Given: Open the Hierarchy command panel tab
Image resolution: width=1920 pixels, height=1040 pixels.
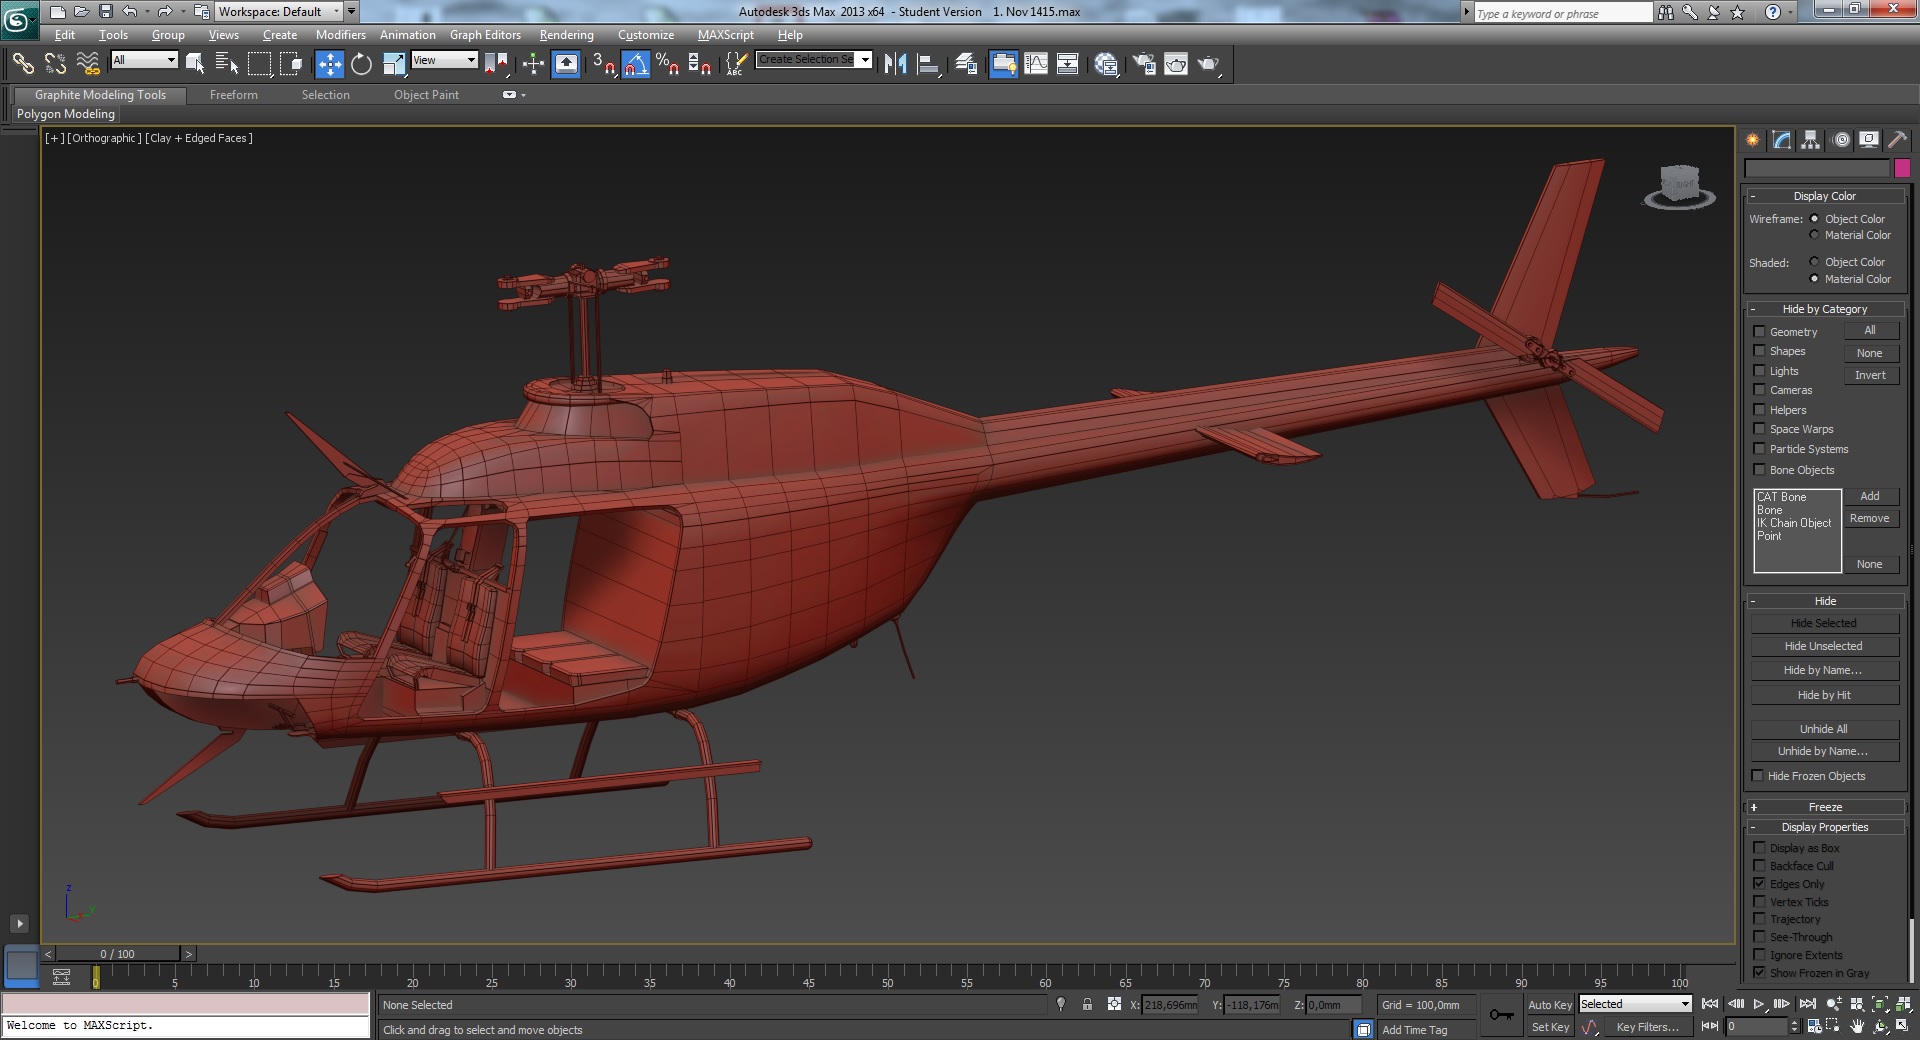Looking at the screenshot, I should click(1811, 141).
